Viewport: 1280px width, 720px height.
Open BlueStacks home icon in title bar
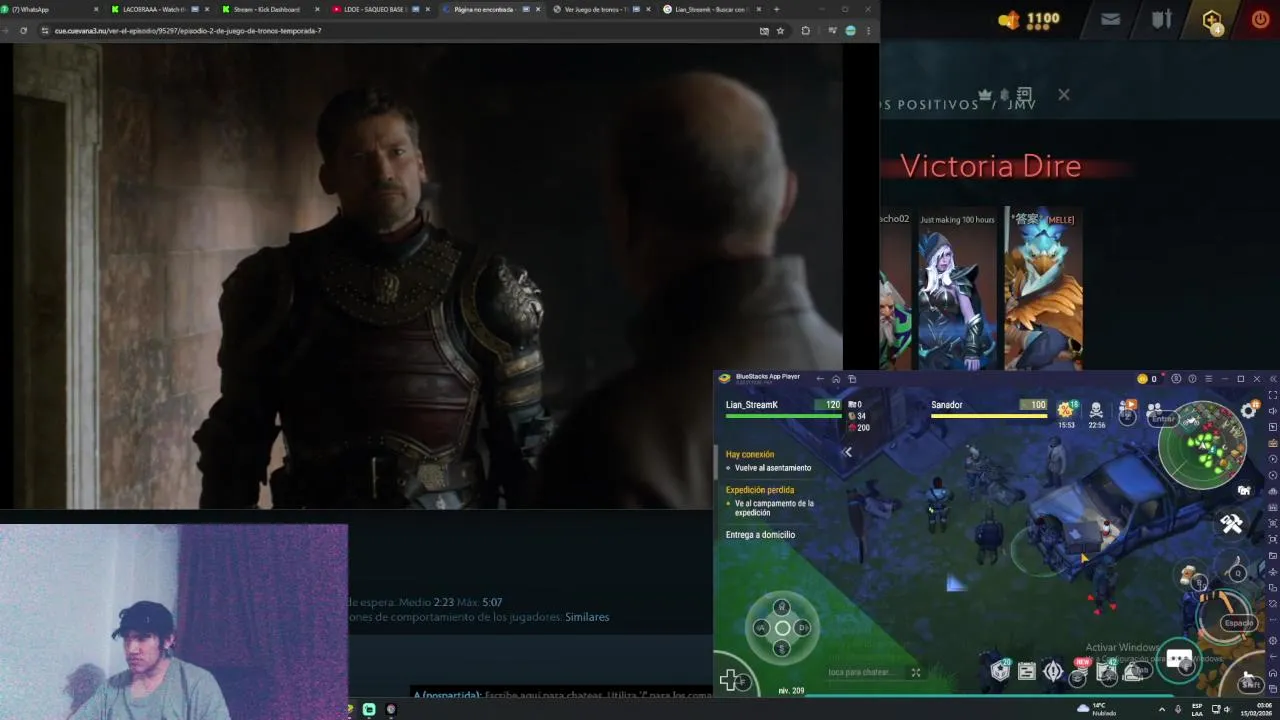[x=836, y=379]
